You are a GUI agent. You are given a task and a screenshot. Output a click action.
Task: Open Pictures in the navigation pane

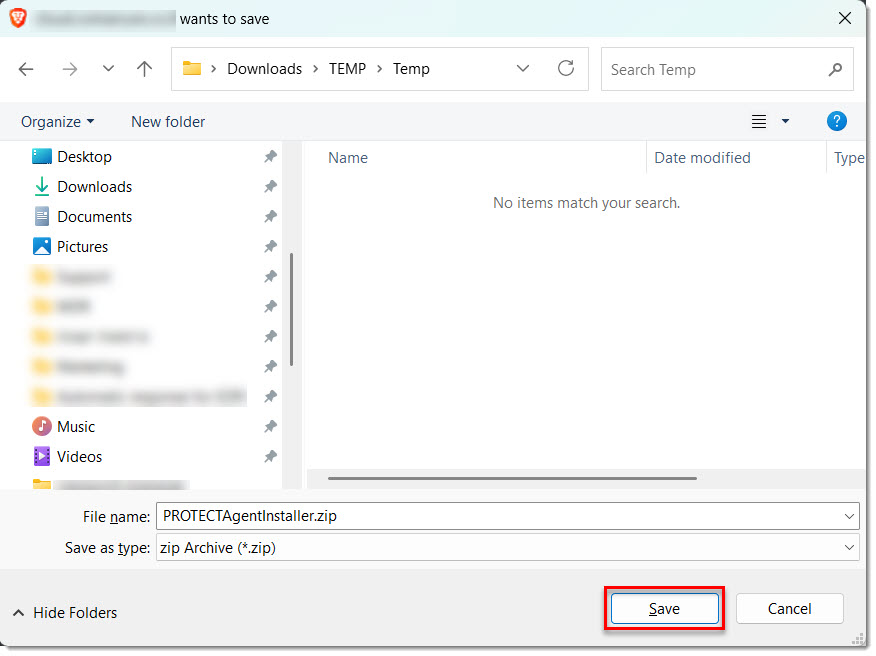pos(71,248)
